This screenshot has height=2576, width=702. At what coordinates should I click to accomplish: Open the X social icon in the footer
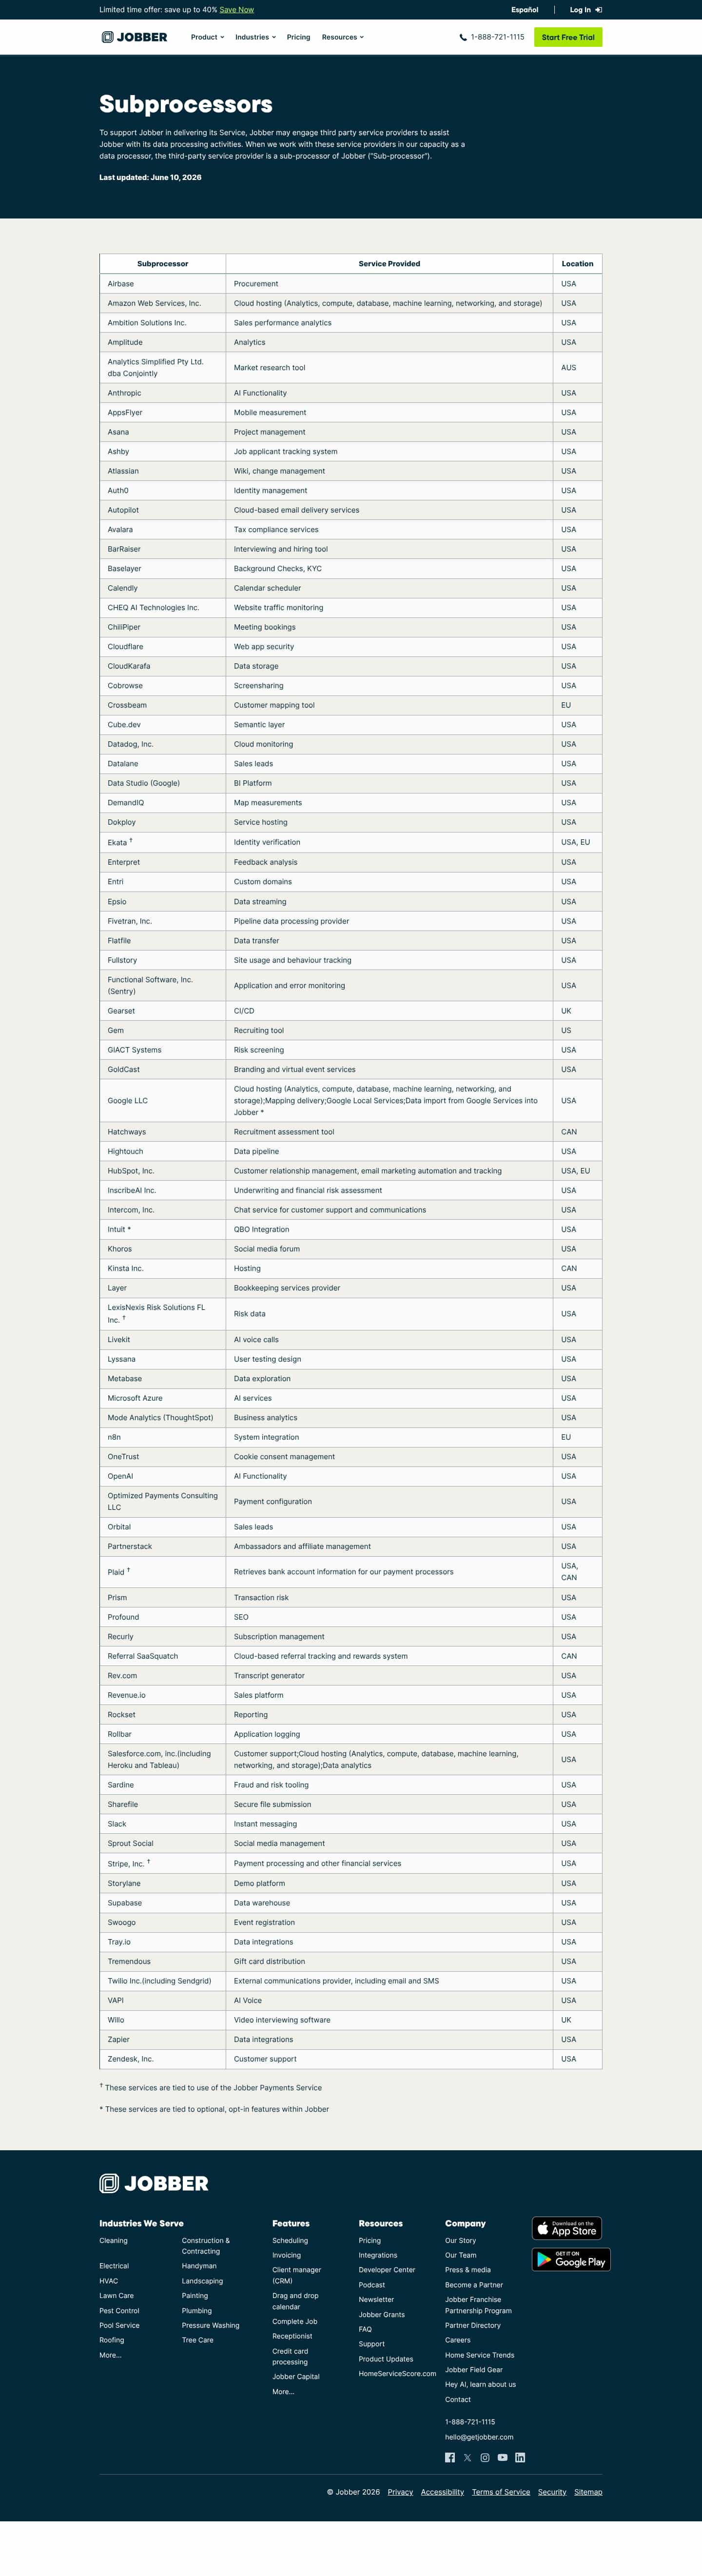[x=467, y=2457]
